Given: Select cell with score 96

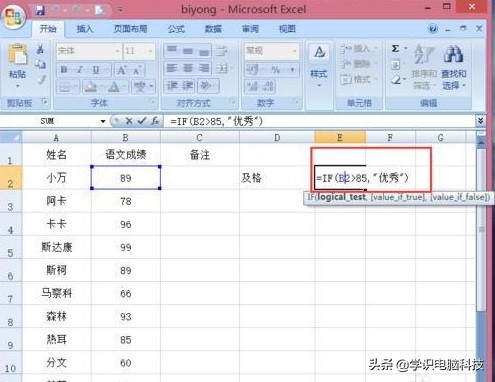Looking at the screenshot, I should click(x=126, y=224).
